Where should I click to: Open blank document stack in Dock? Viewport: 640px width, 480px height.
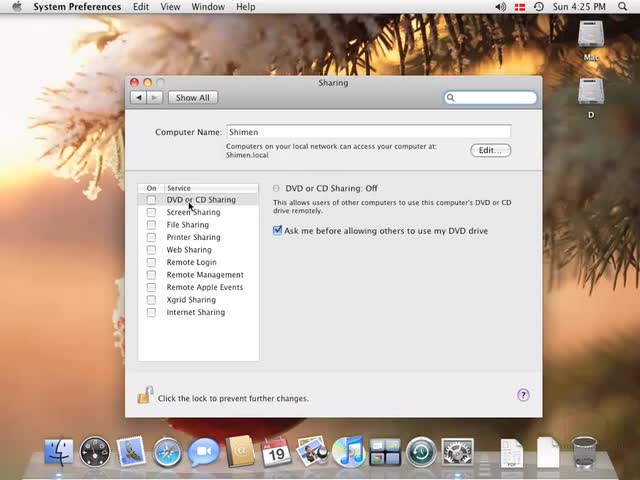[548, 452]
